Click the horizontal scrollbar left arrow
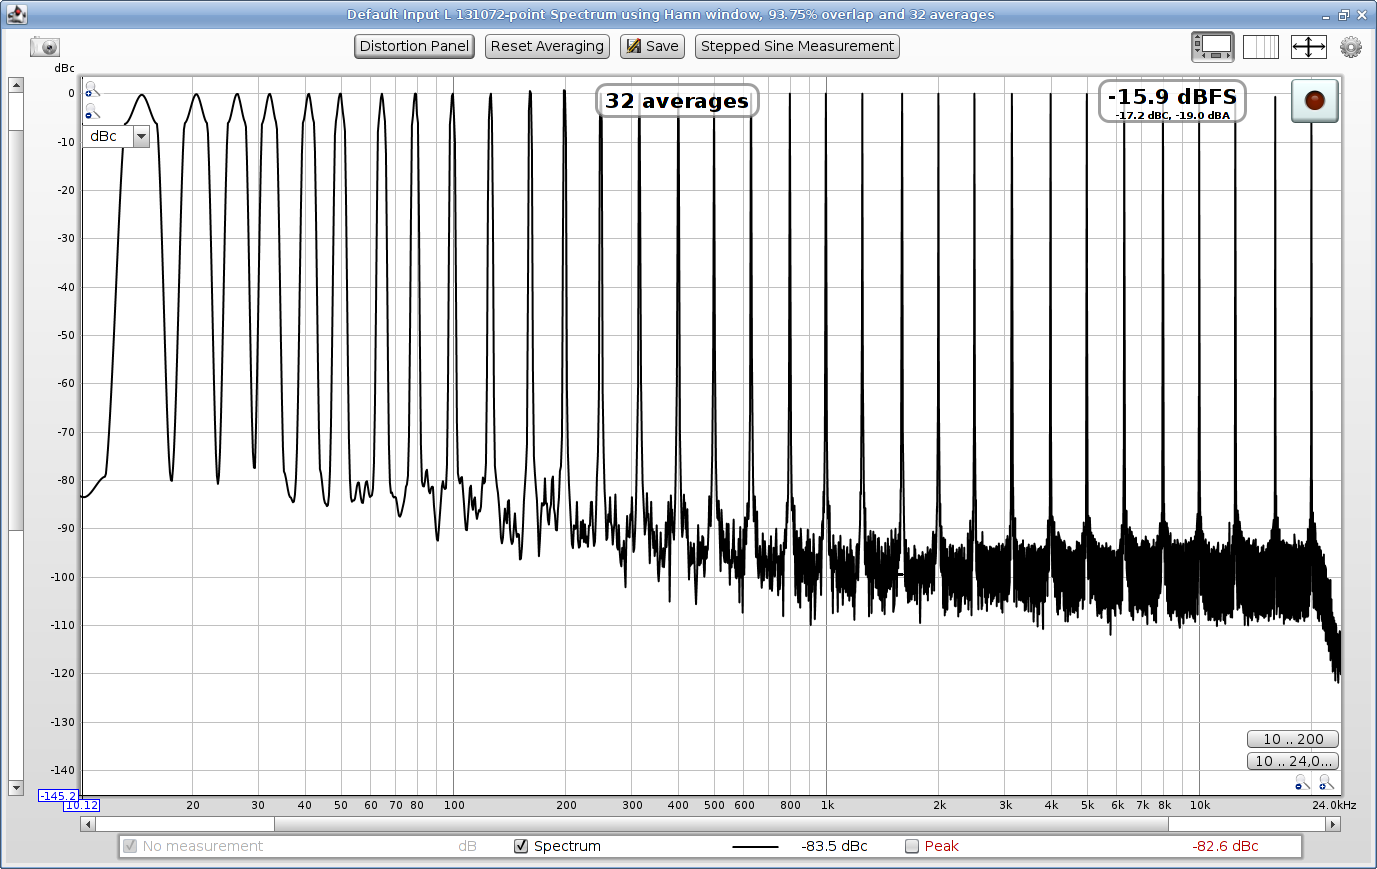The height and width of the screenshot is (869, 1377). pyautogui.click(x=88, y=824)
